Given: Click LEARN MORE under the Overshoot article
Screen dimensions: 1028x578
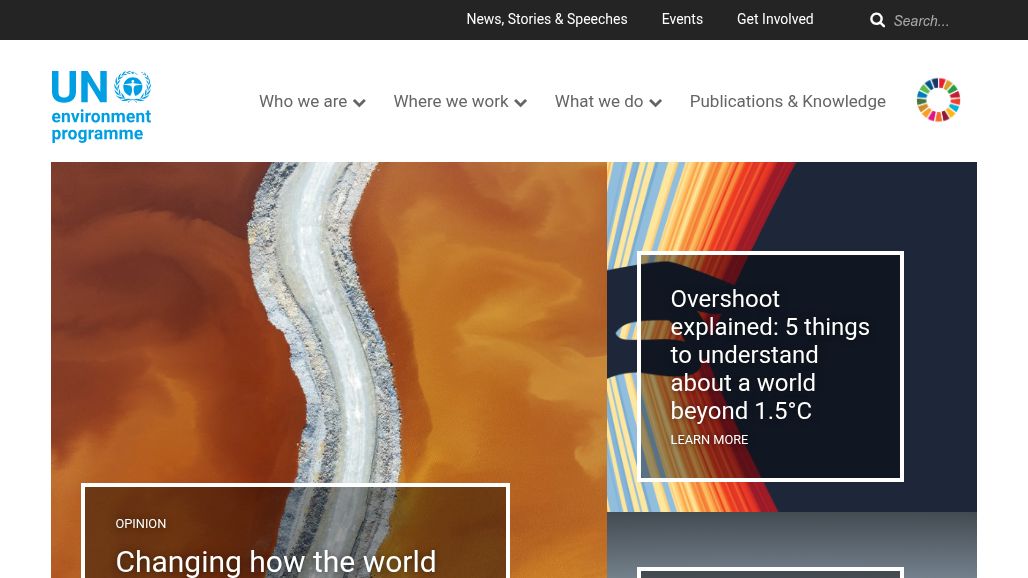Looking at the screenshot, I should click(709, 440).
